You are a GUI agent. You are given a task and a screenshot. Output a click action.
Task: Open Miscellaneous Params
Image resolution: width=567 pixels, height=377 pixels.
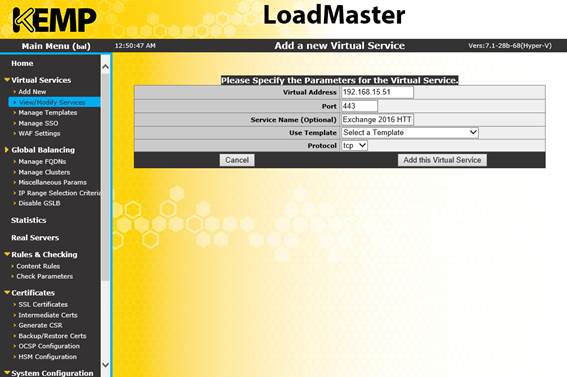point(52,183)
